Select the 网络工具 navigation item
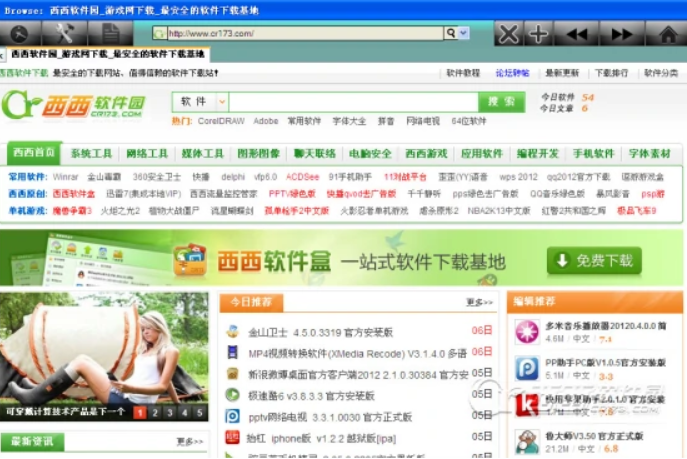The image size is (687, 459). point(147,153)
